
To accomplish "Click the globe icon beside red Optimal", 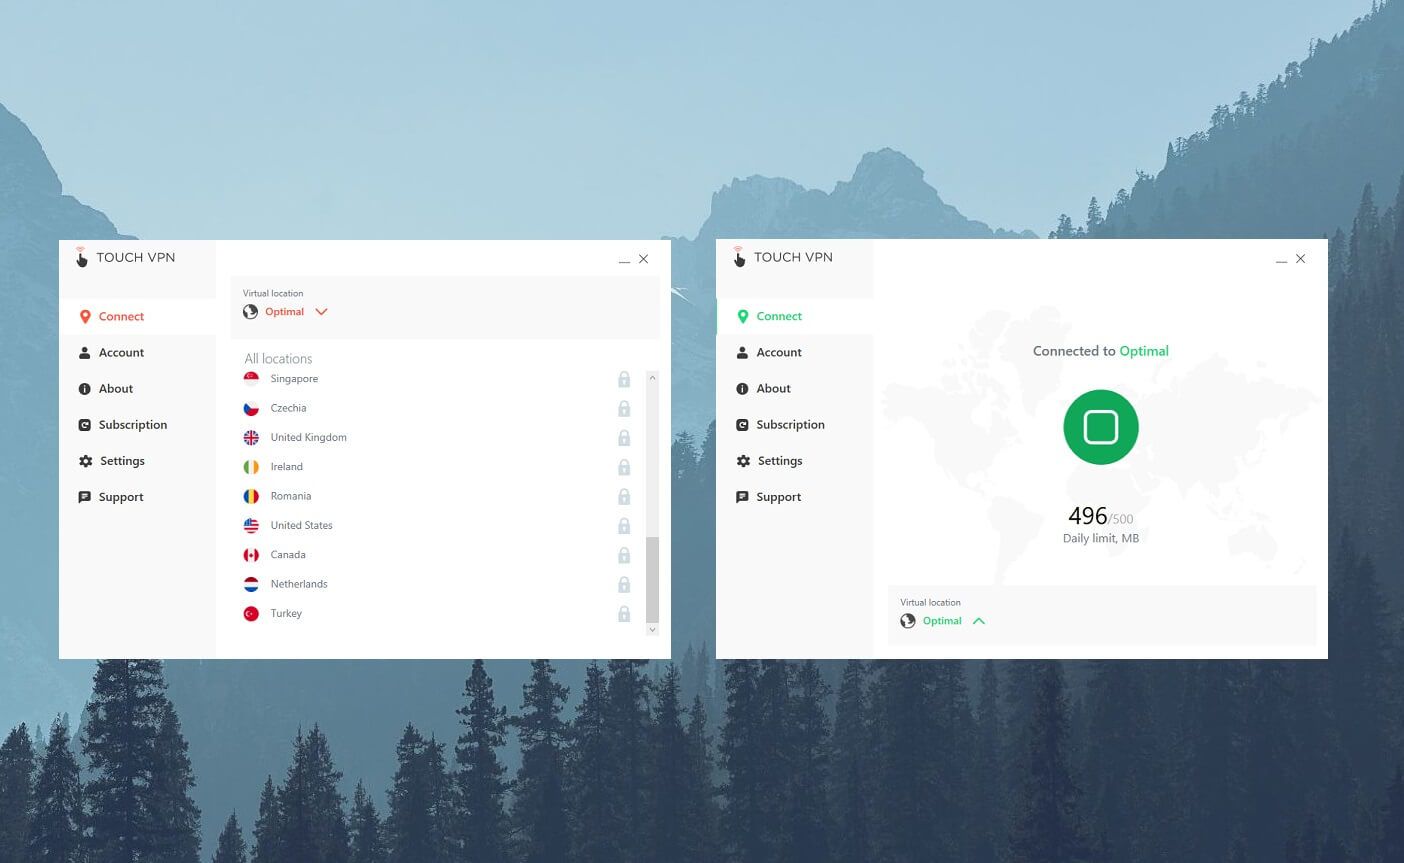I will point(251,312).
